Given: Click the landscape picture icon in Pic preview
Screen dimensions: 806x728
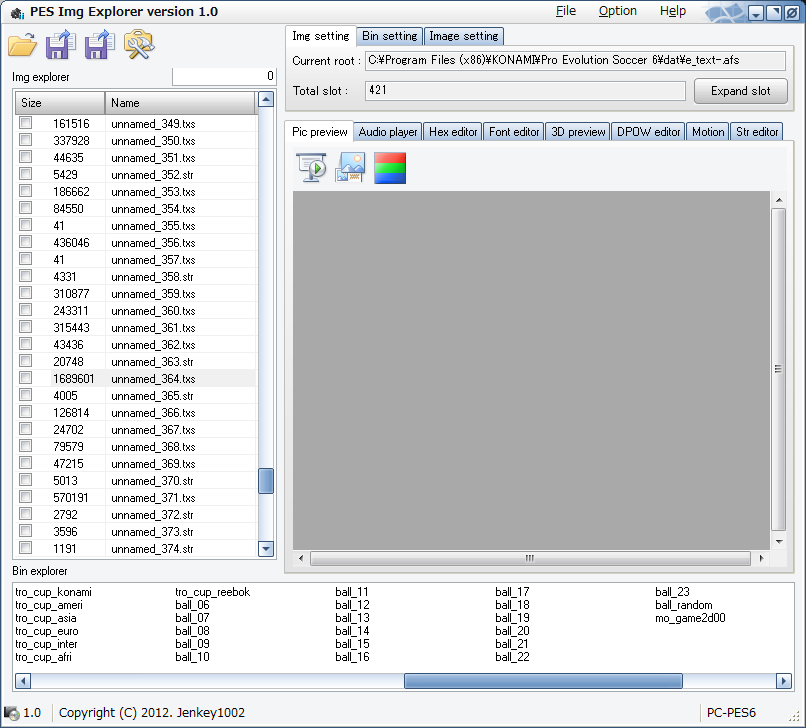Looking at the screenshot, I should click(x=351, y=168).
